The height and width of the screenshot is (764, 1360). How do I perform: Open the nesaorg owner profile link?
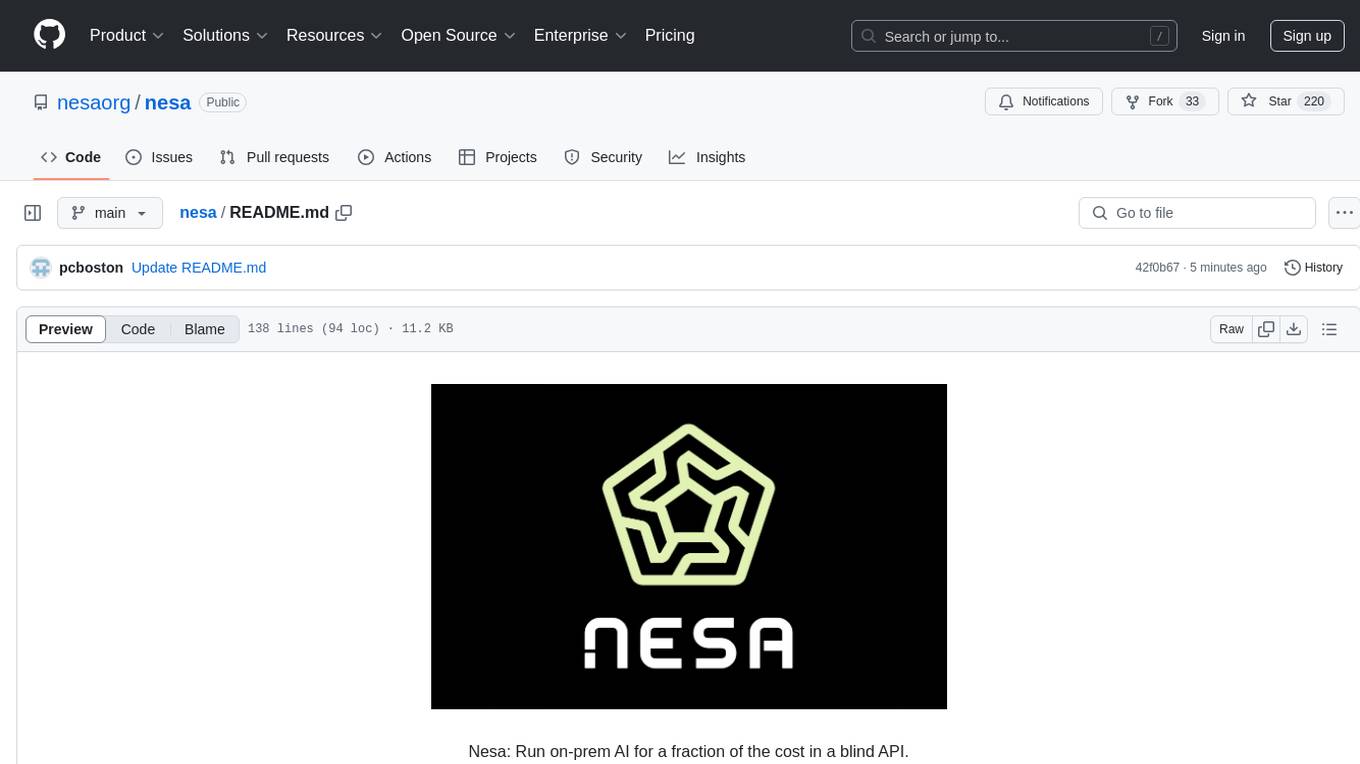coord(94,102)
